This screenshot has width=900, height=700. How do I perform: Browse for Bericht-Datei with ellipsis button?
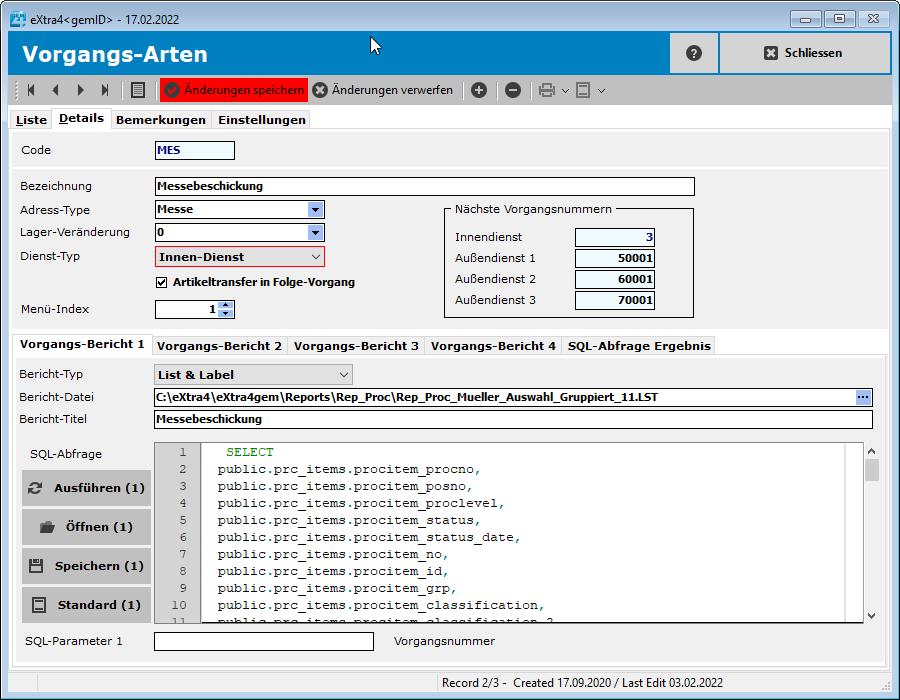pyautogui.click(x=863, y=397)
